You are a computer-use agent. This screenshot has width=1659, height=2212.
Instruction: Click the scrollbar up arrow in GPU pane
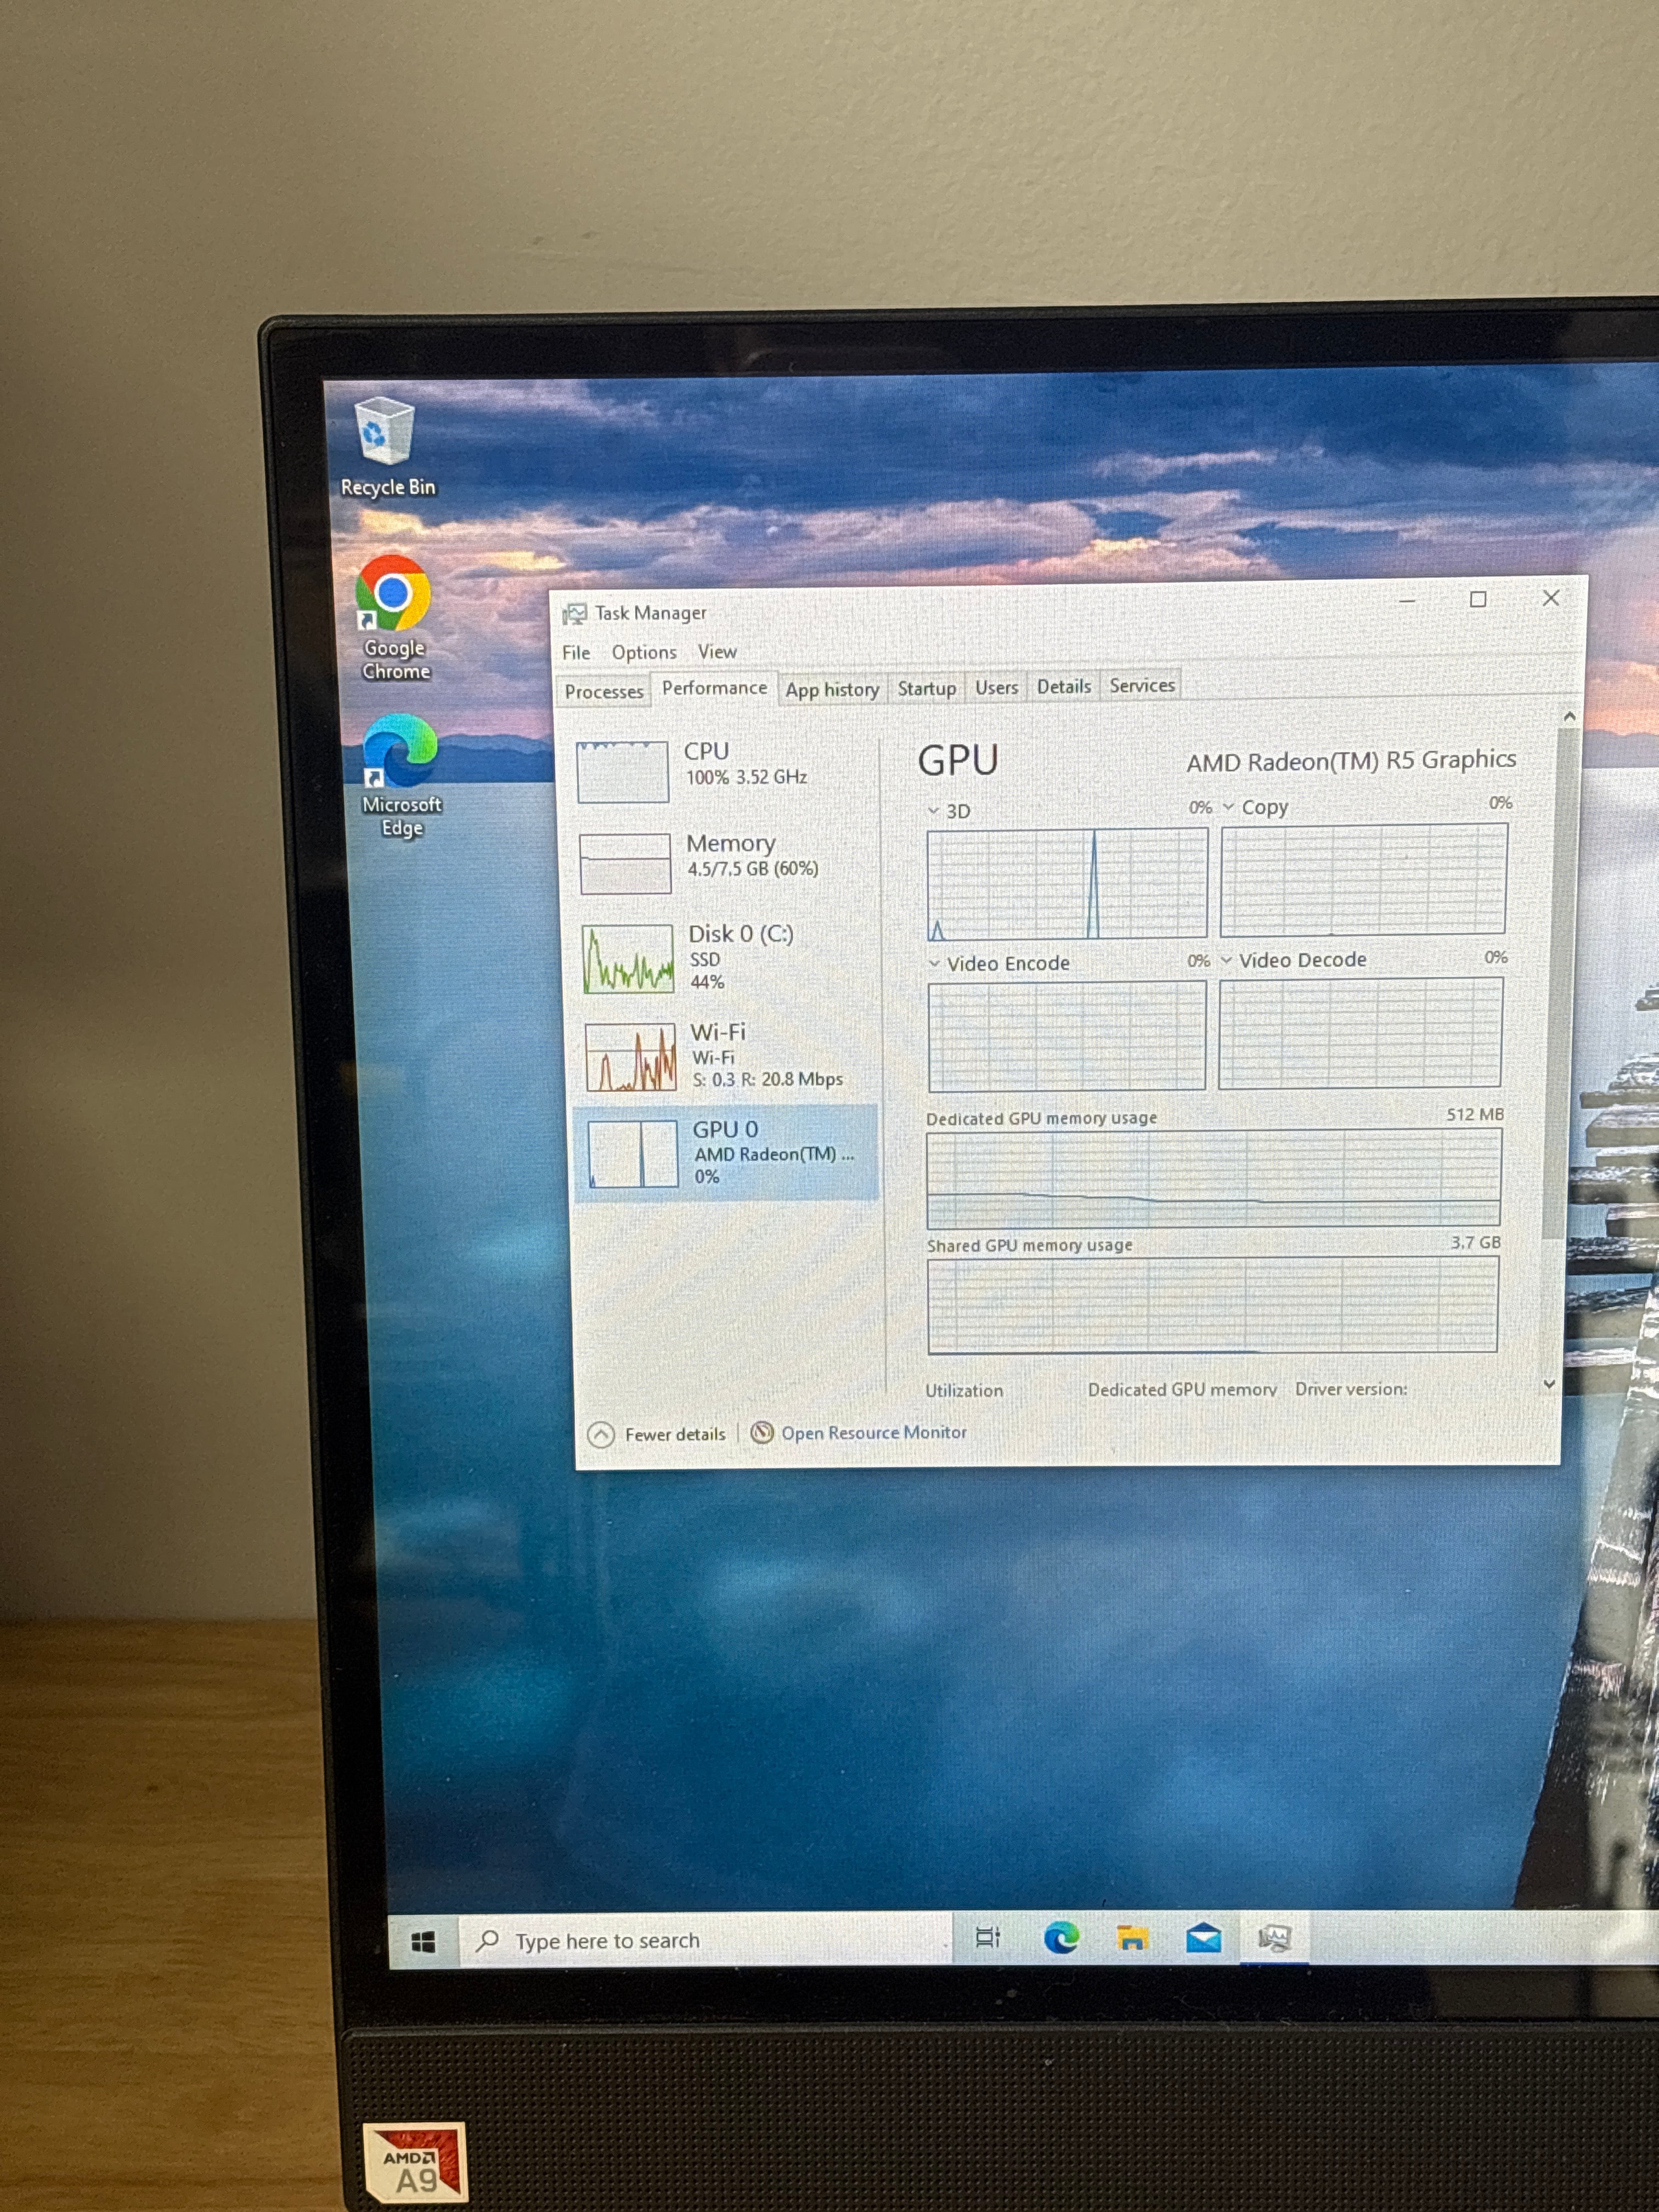(1569, 716)
